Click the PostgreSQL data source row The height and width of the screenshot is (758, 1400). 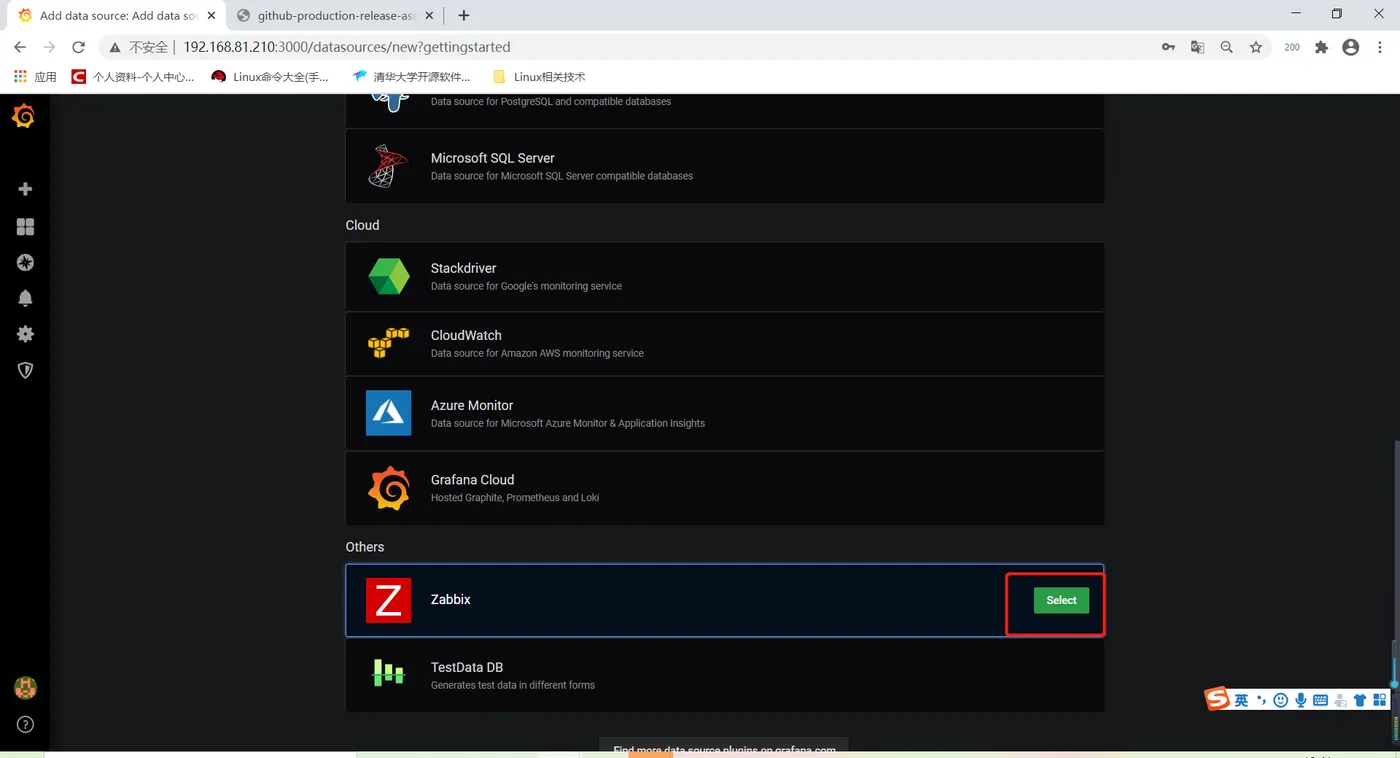click(725, 110)
